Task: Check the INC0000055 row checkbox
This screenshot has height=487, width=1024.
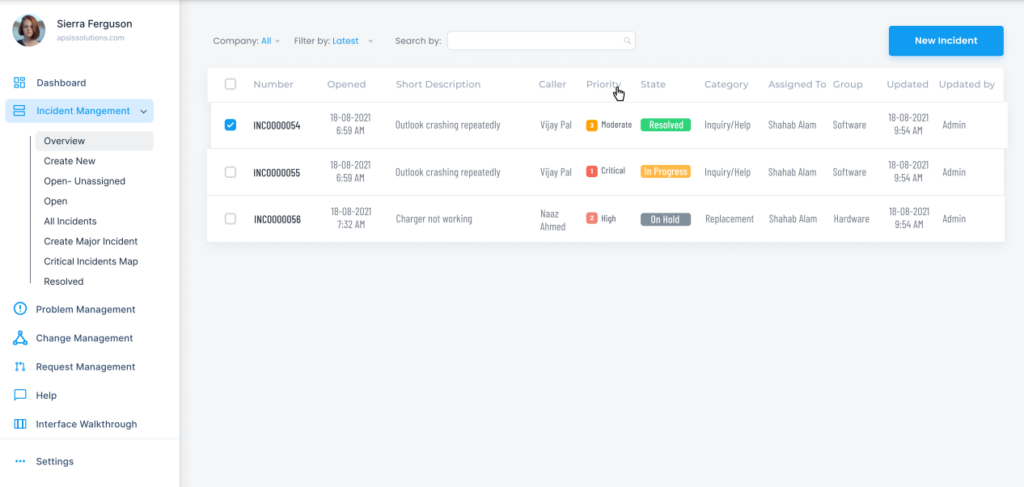Action: click(231, 172)
